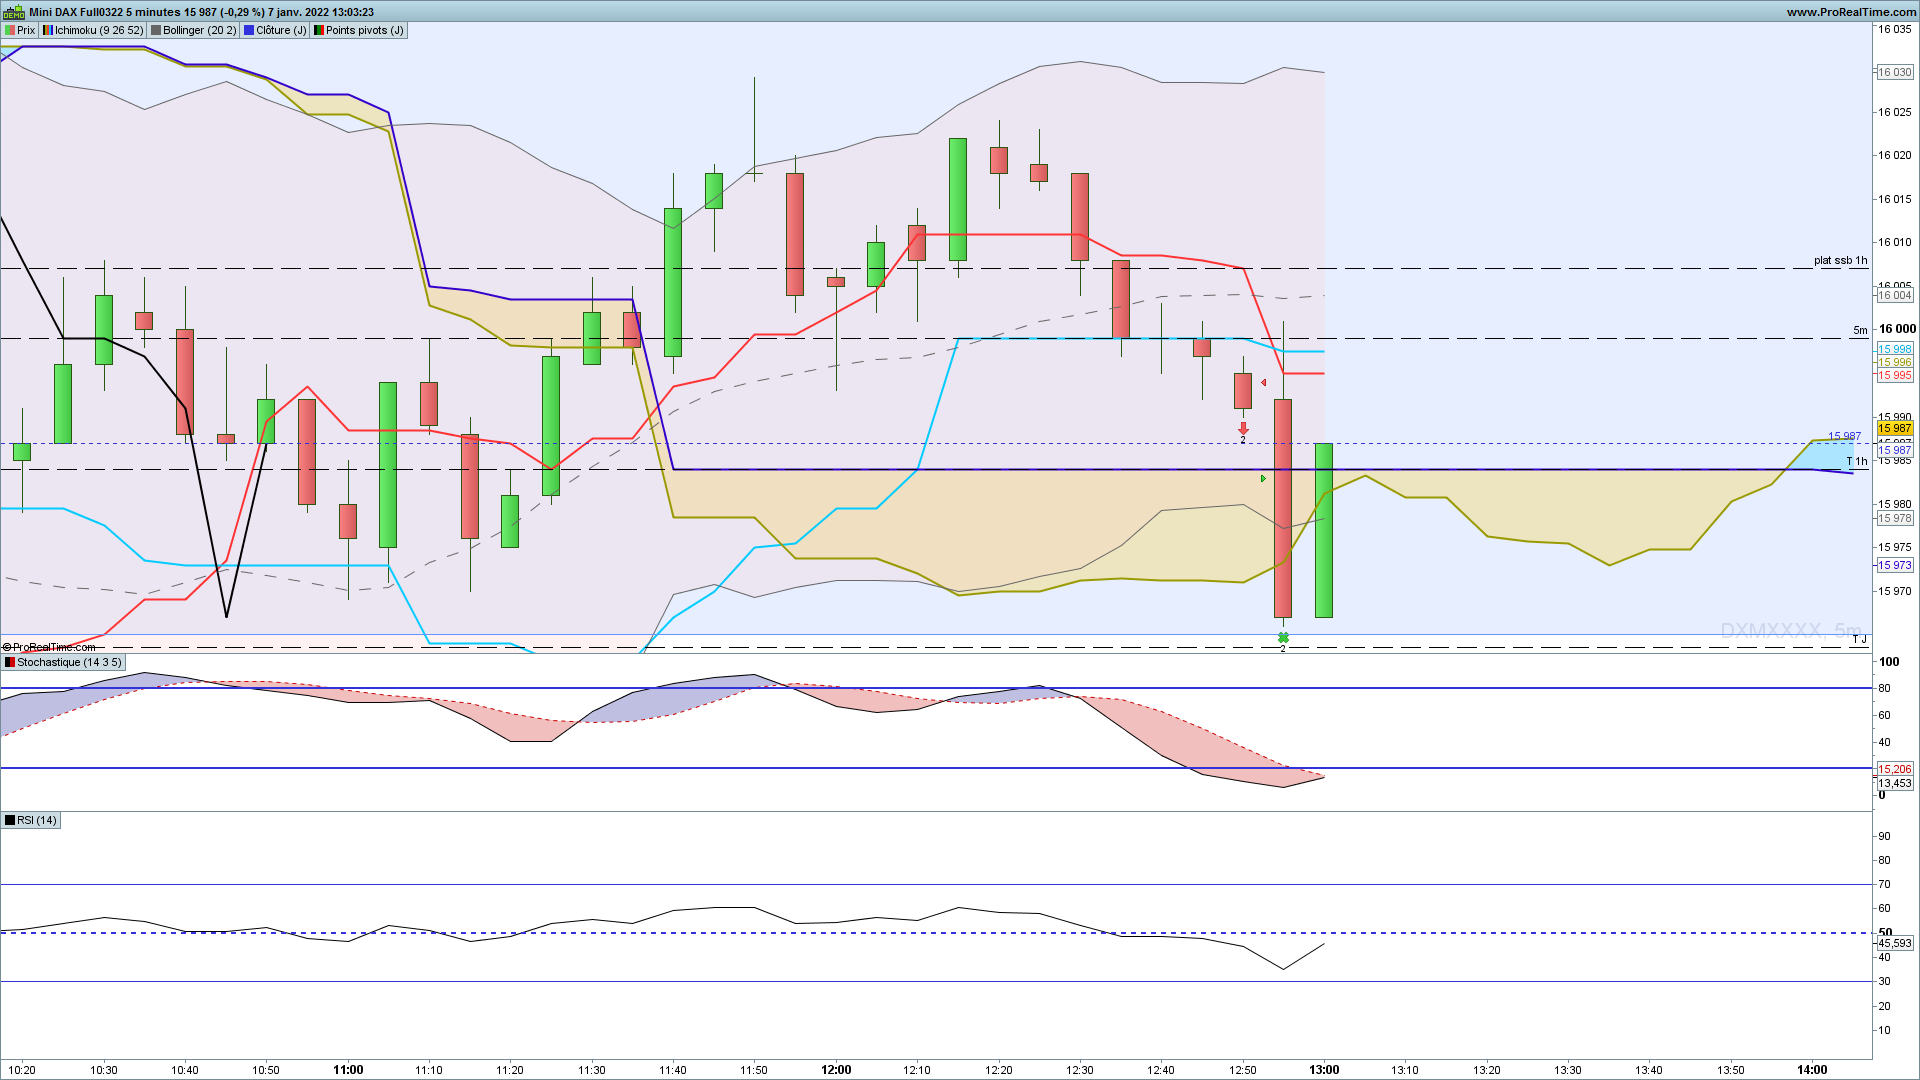Click the blue 15 973 price tag

click(x=1895, y=566)
